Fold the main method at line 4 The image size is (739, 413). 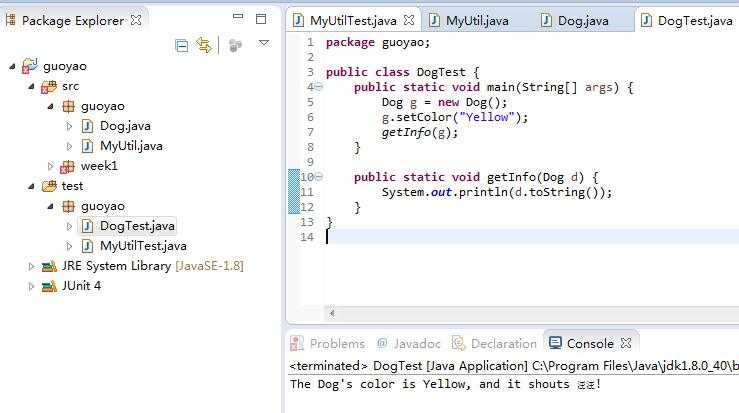(x=319, y=87)
